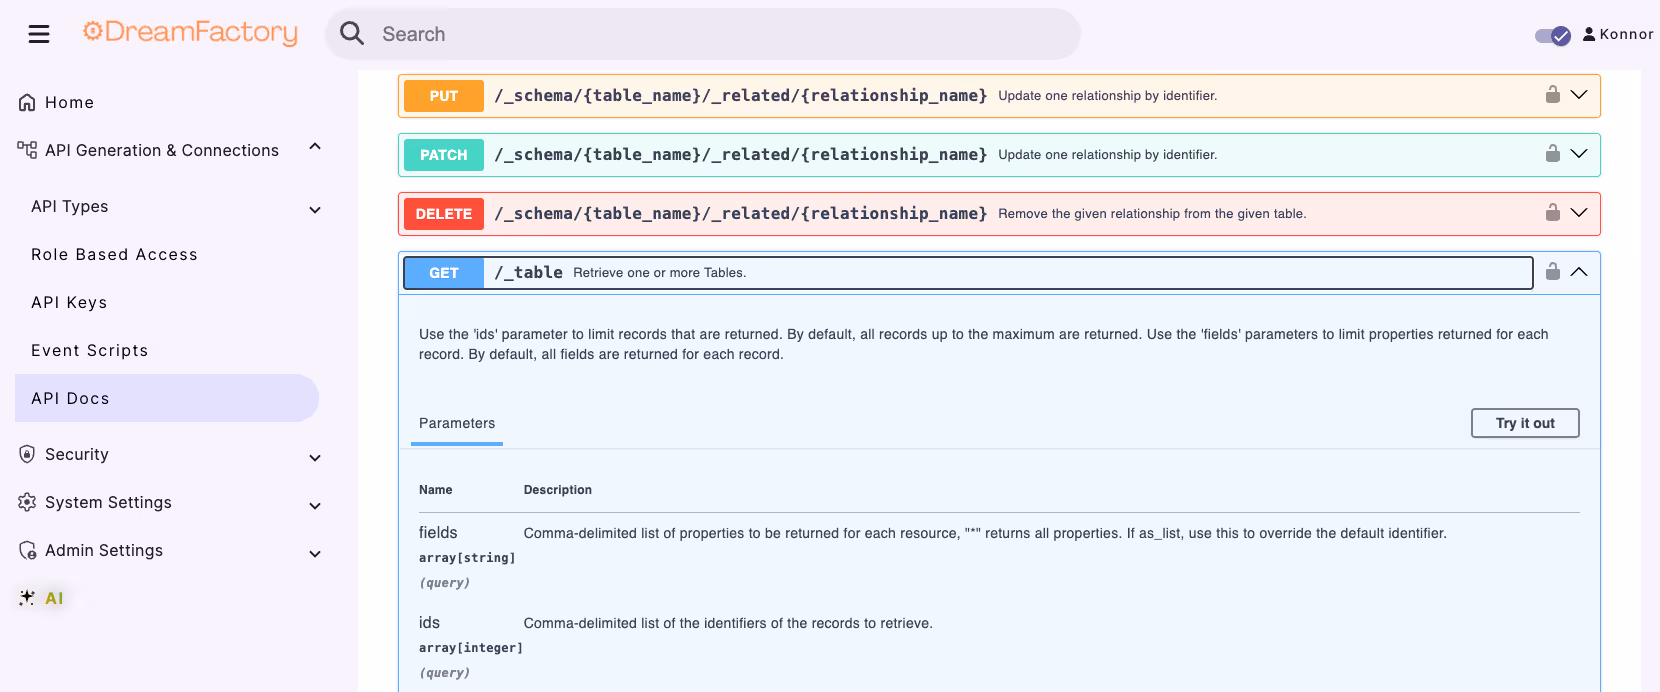Toggle the theme switch beside Konnor

coord(1553,36)
